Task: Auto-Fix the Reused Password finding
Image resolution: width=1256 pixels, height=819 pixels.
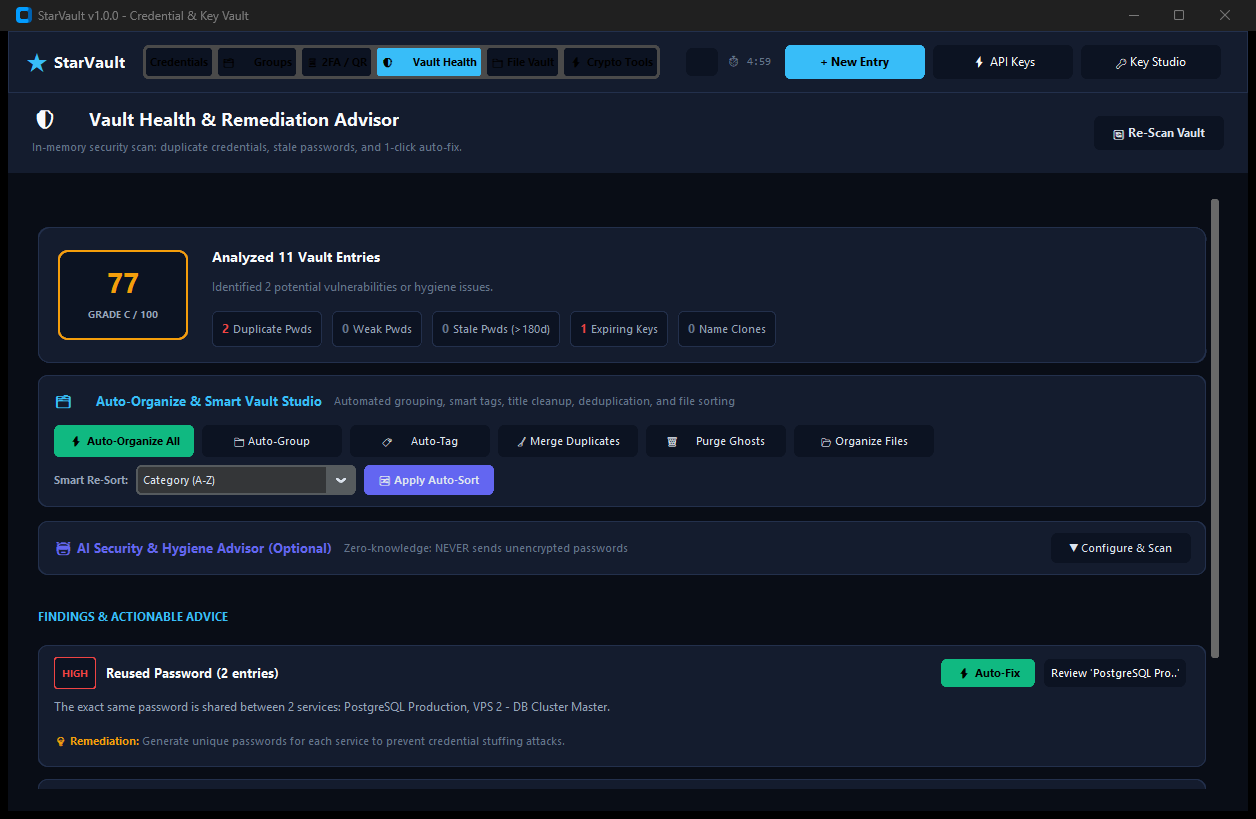Action: point(988,673)
